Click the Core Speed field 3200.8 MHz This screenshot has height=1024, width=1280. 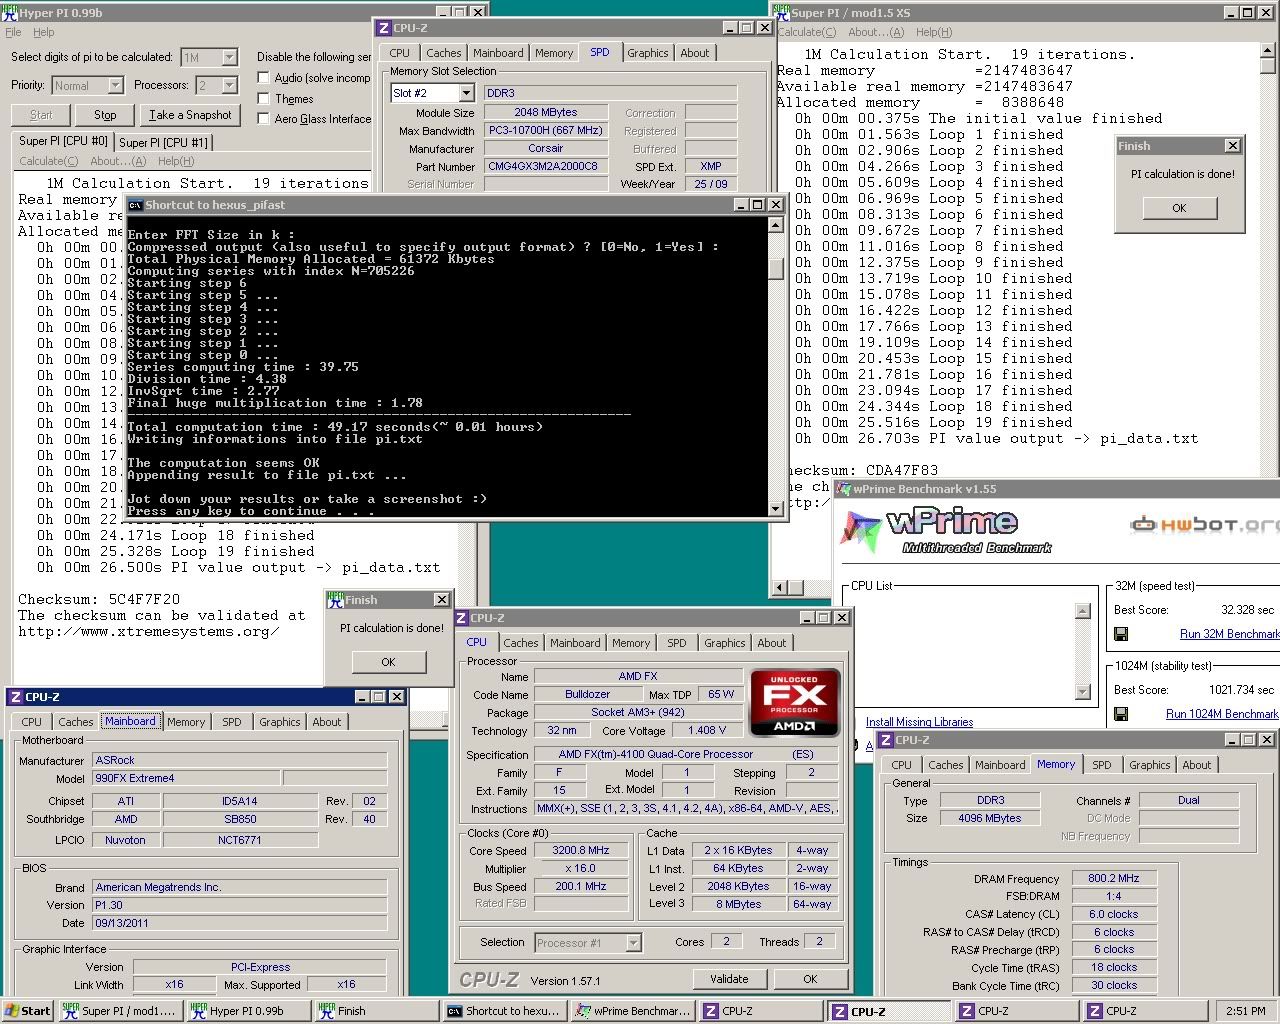point(581,850)
